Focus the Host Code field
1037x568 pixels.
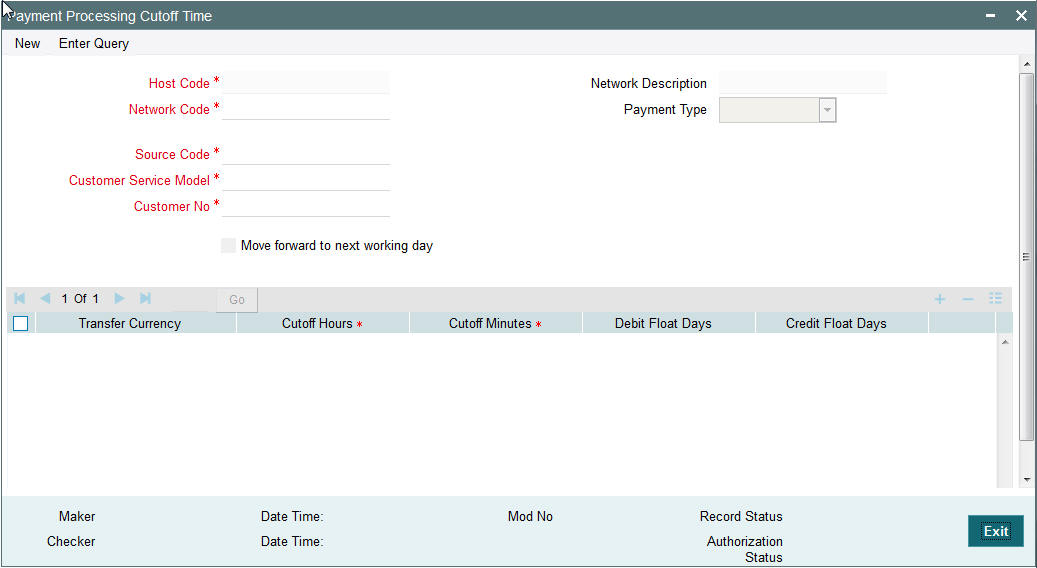click(x=306, y=83)
